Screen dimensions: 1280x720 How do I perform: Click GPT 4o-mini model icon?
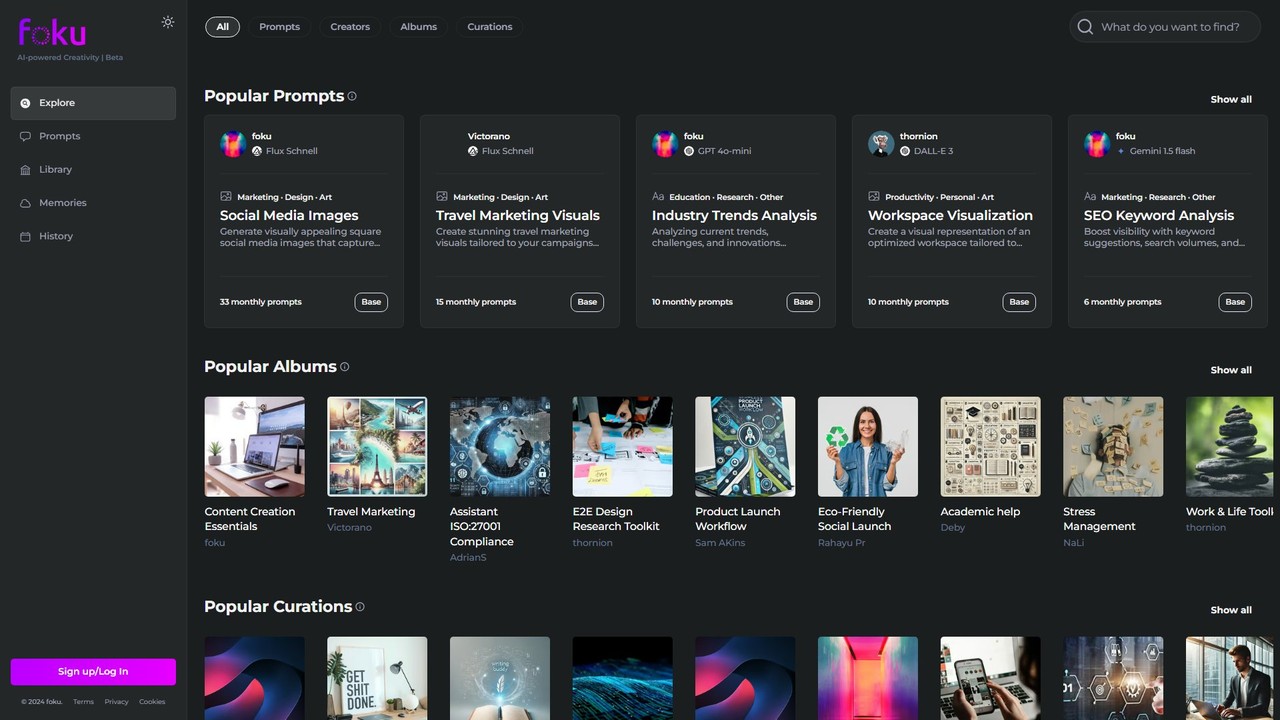[689, 151]
